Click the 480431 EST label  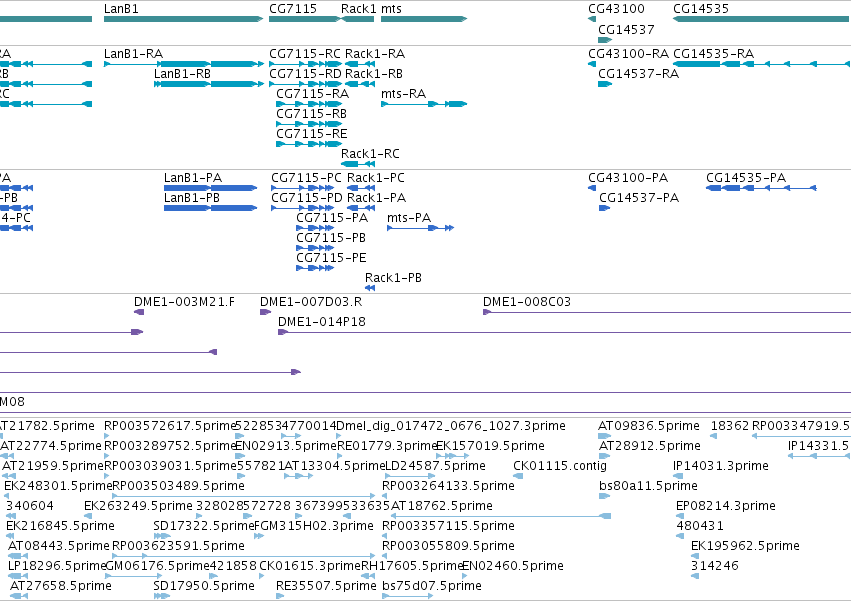(700, 527)
